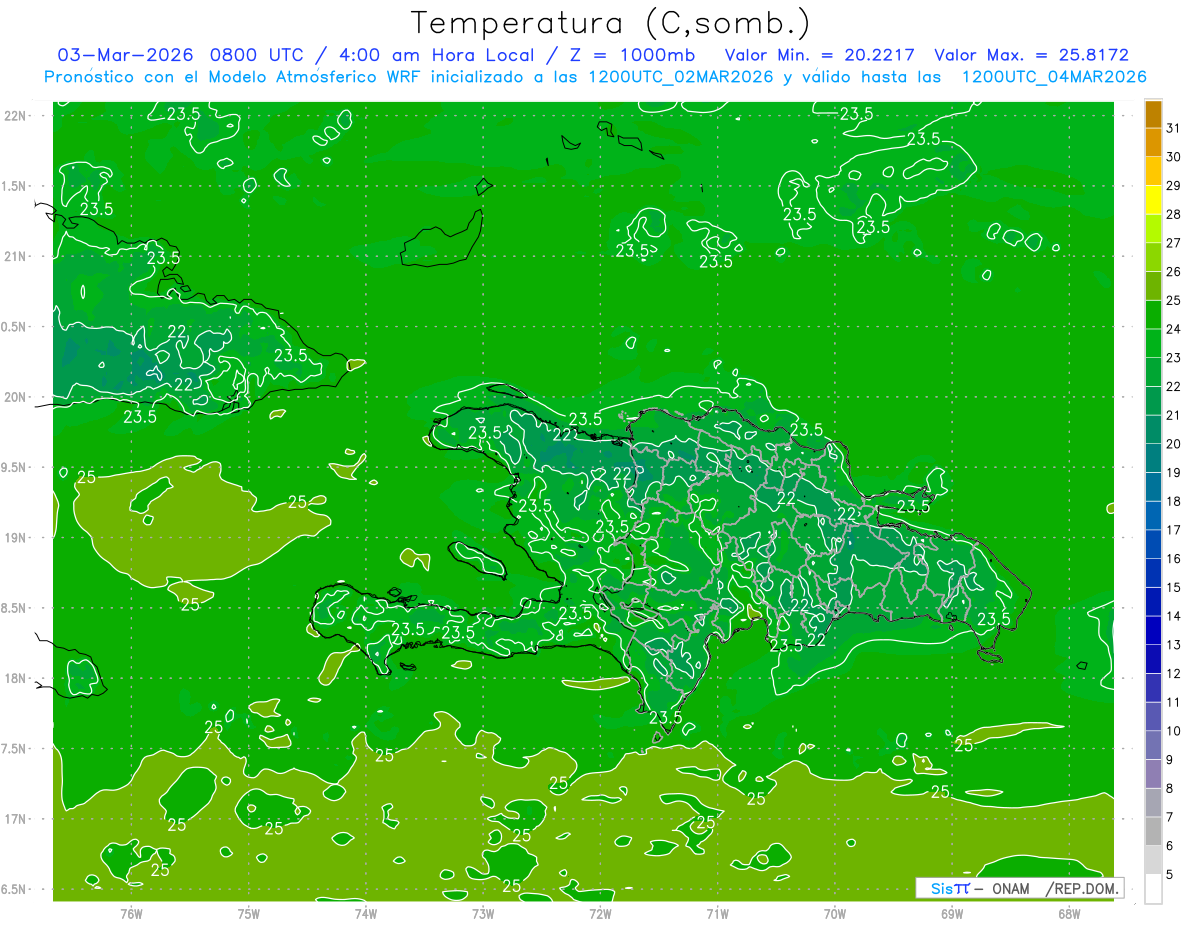Screen dimensions: 1200x927
Task: Click the '9.5N' latitude axis label
Action: click(15, 468)
